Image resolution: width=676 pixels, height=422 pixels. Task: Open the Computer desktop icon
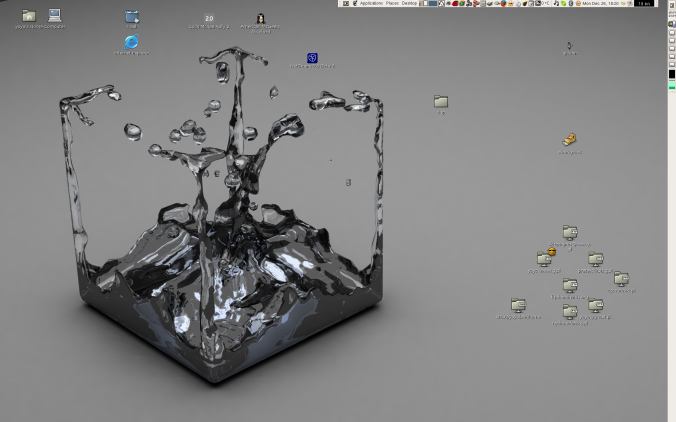54,16
